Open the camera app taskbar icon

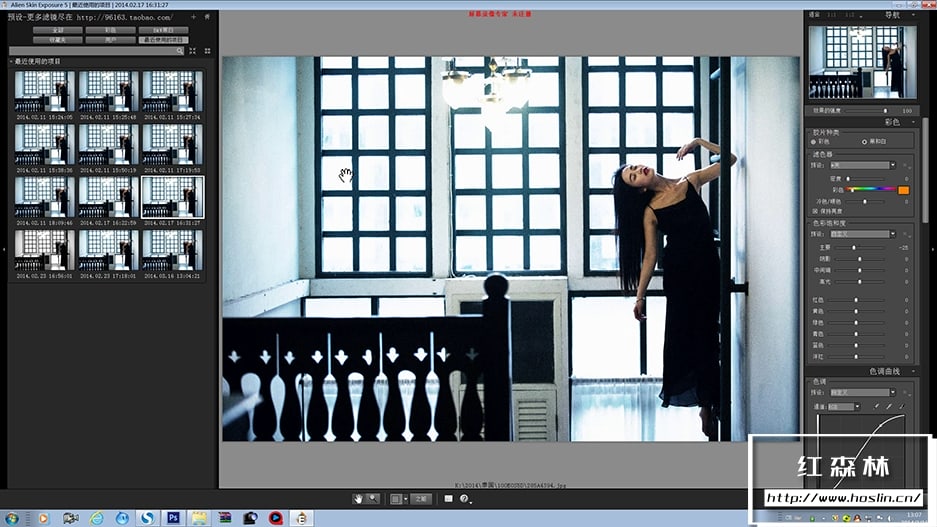tap(250, 518)
